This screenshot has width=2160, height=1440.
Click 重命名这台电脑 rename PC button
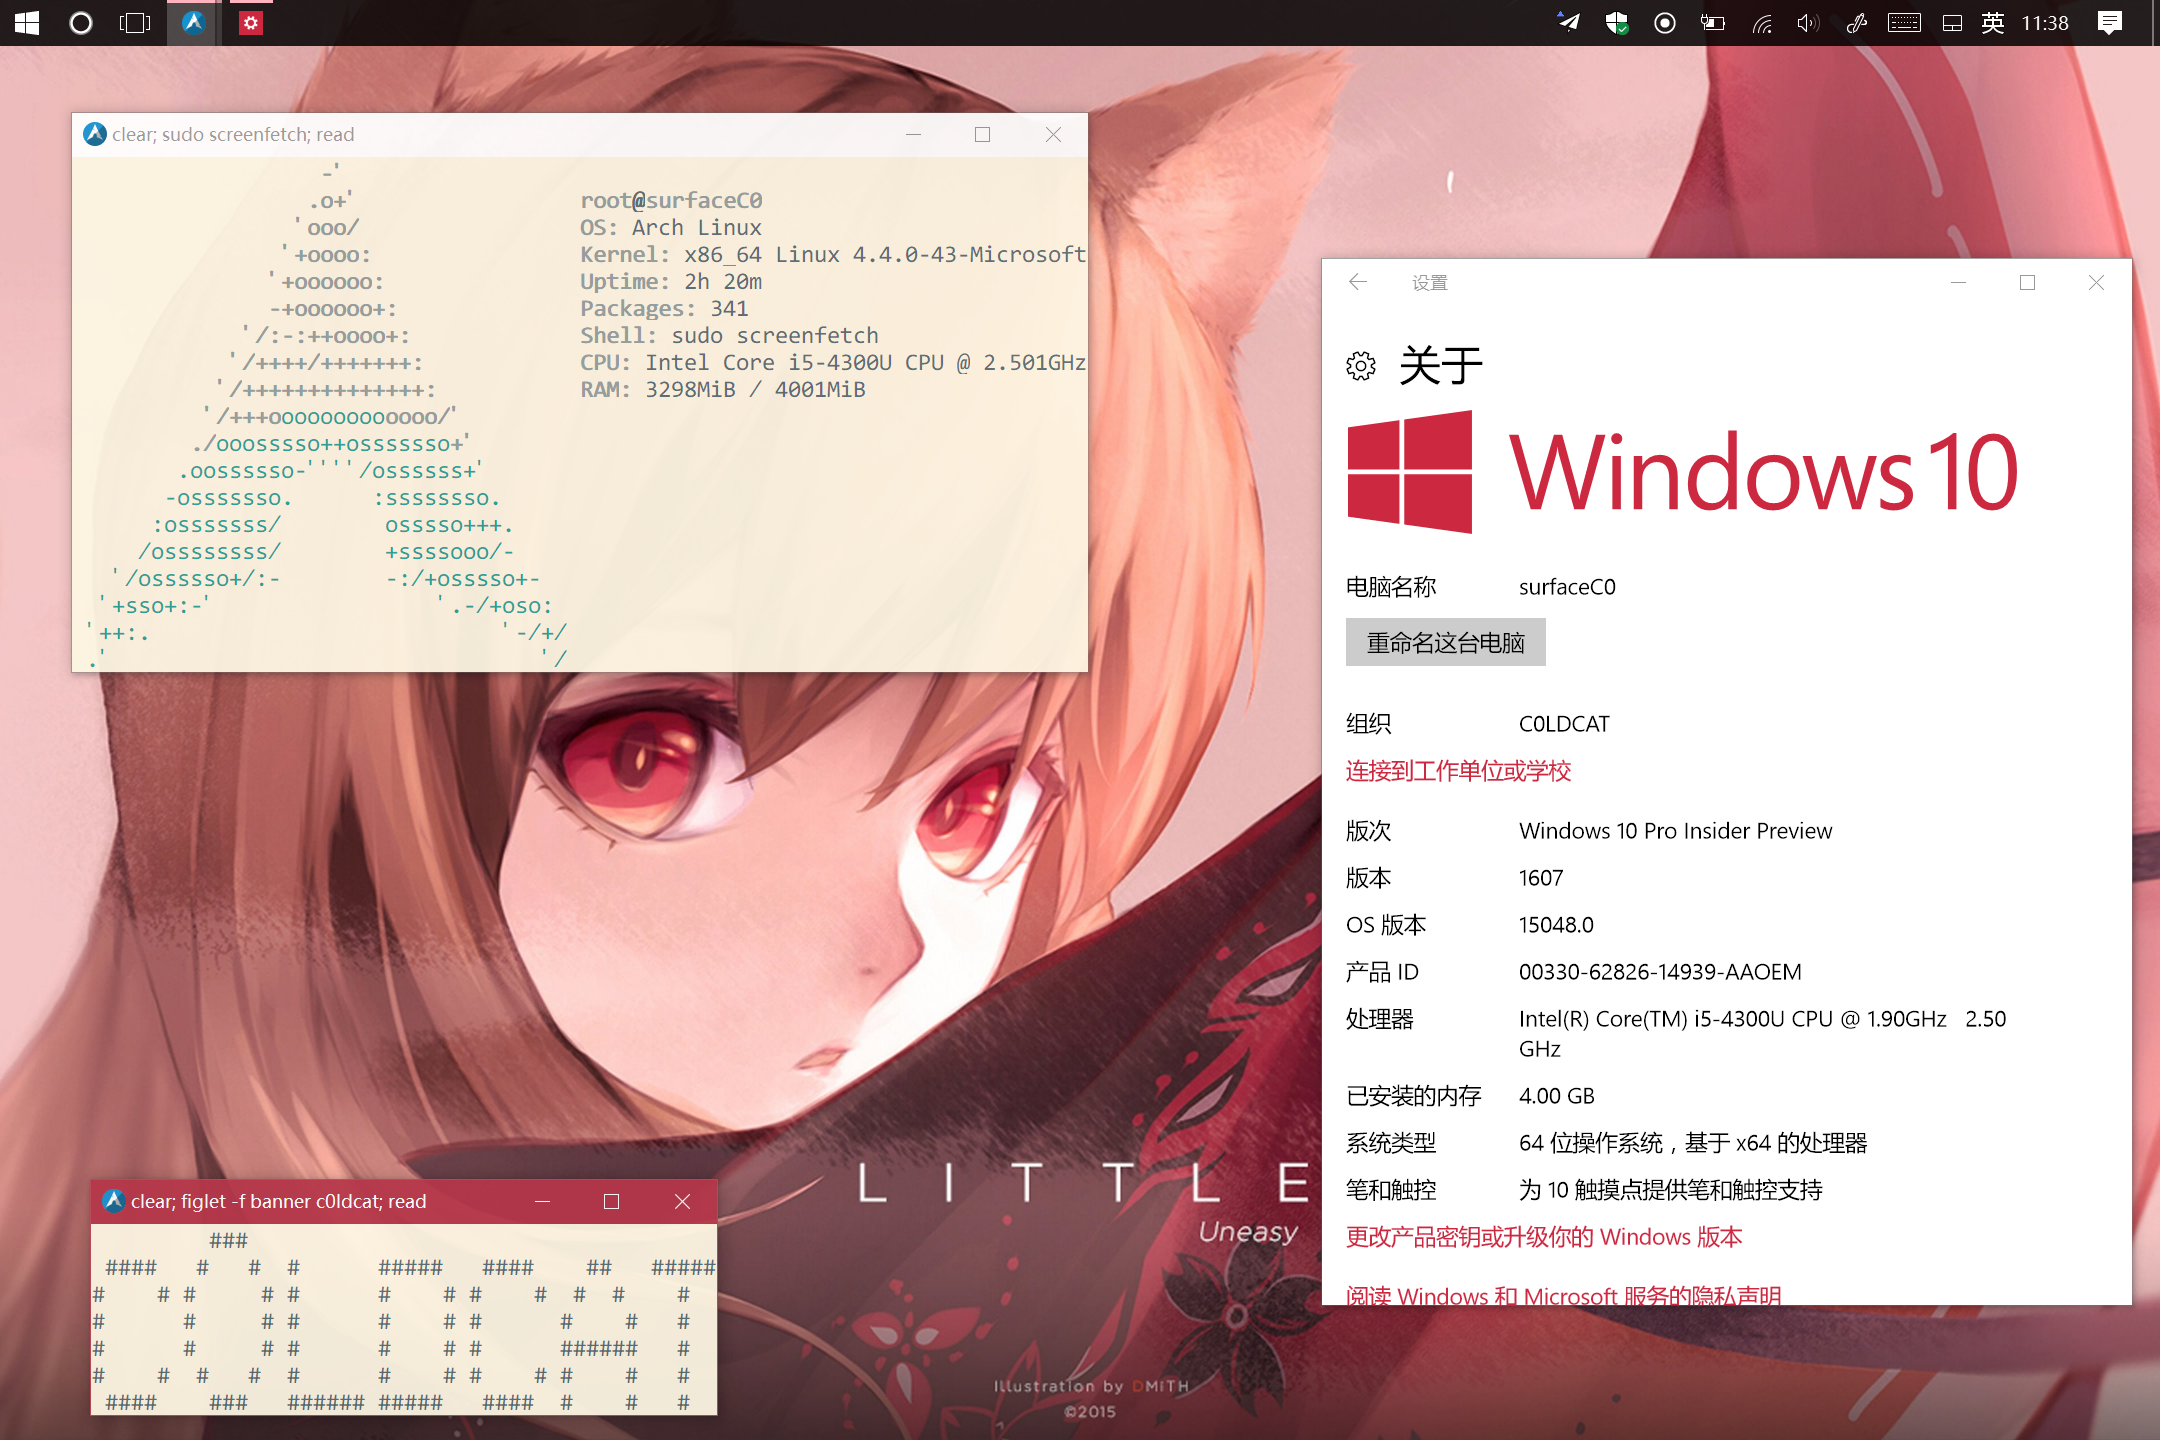tap(1445, 642)
